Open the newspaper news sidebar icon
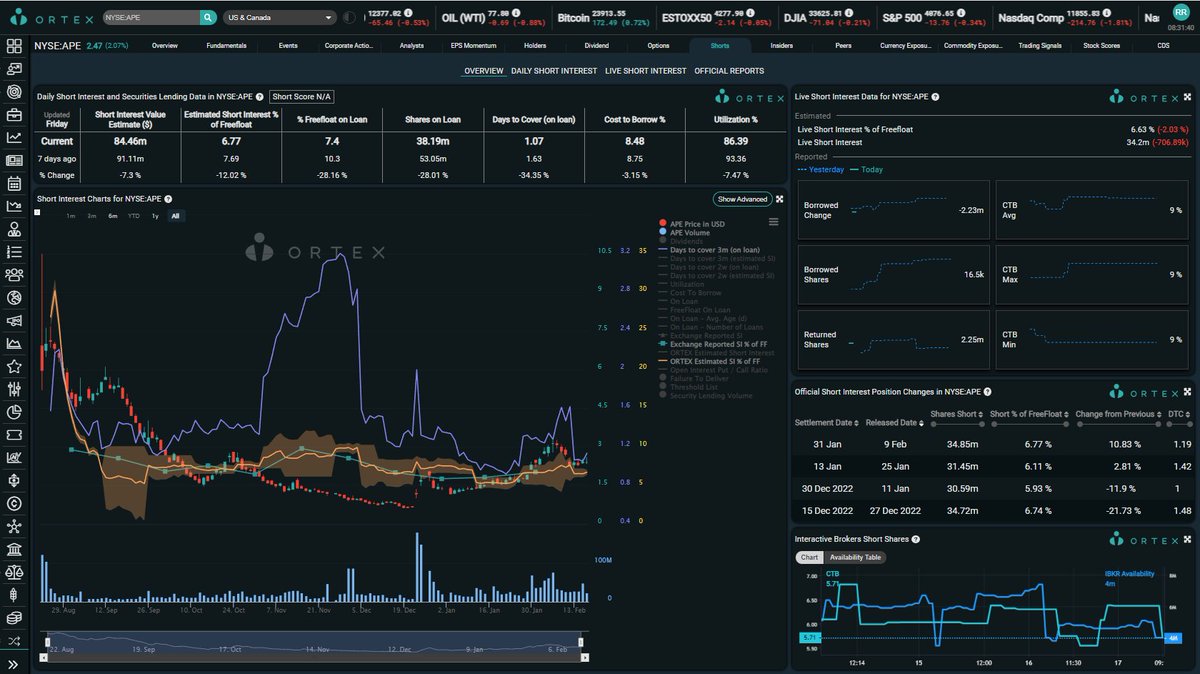This screenshot has height=674, width=1200. pos(14,160)
